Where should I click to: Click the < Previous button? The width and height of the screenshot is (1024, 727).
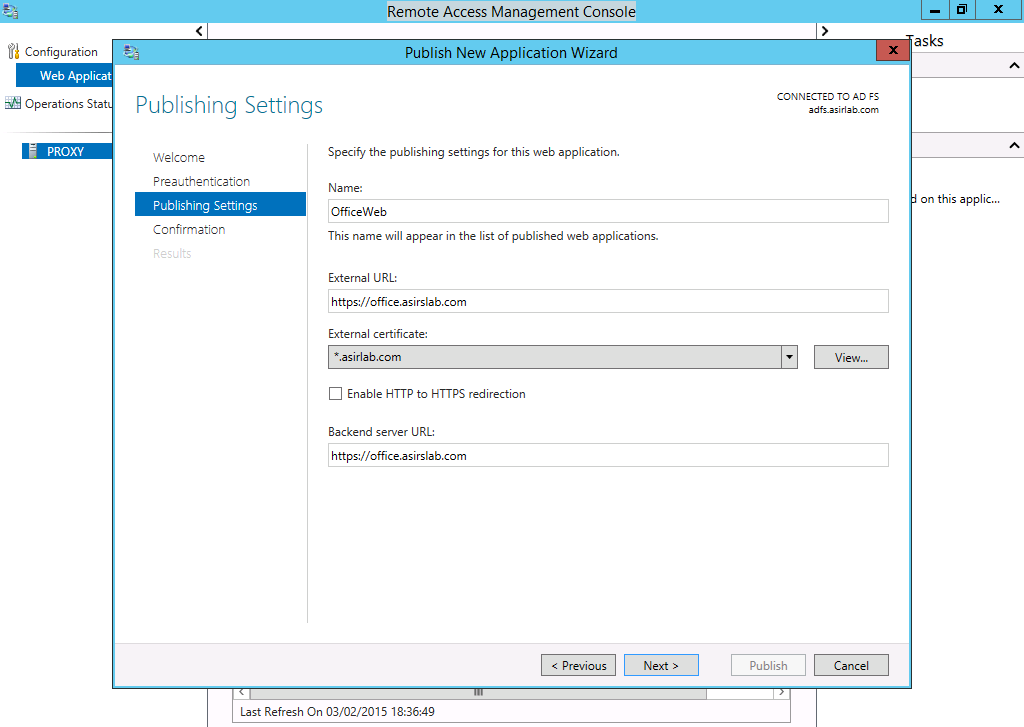(x=579, y=665)
